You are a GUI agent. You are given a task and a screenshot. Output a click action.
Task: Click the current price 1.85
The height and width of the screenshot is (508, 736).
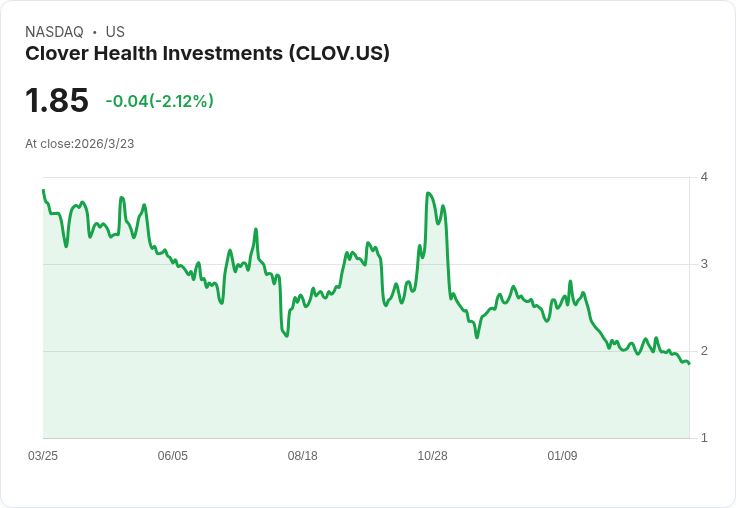[57, 101]
